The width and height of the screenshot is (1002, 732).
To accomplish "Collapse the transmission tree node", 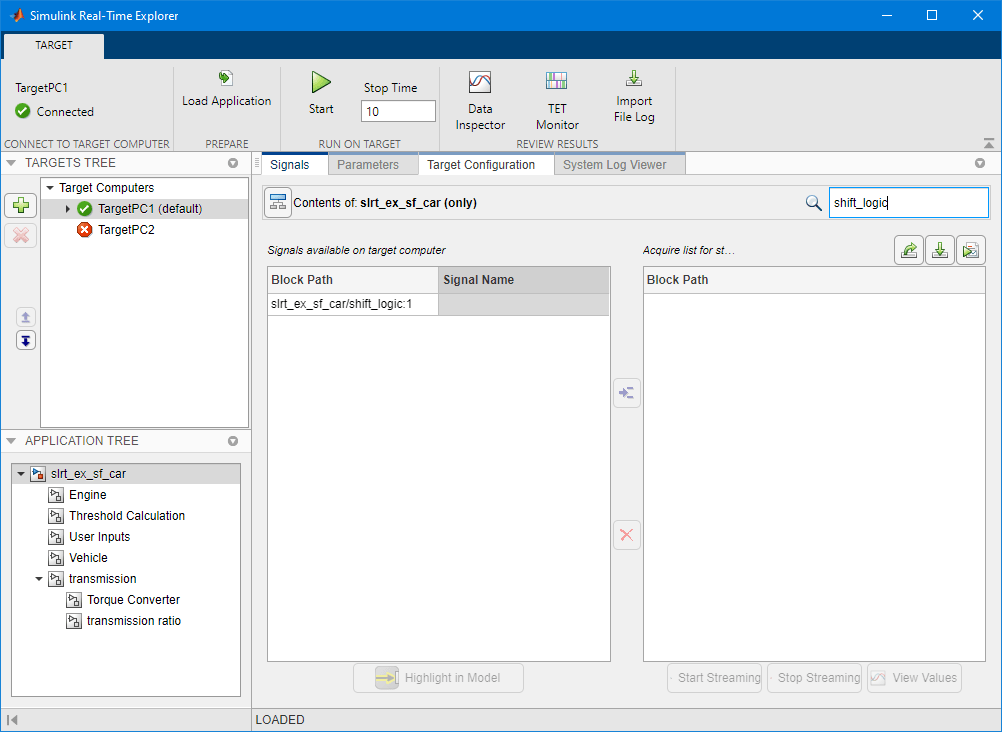I will (38, 579).
